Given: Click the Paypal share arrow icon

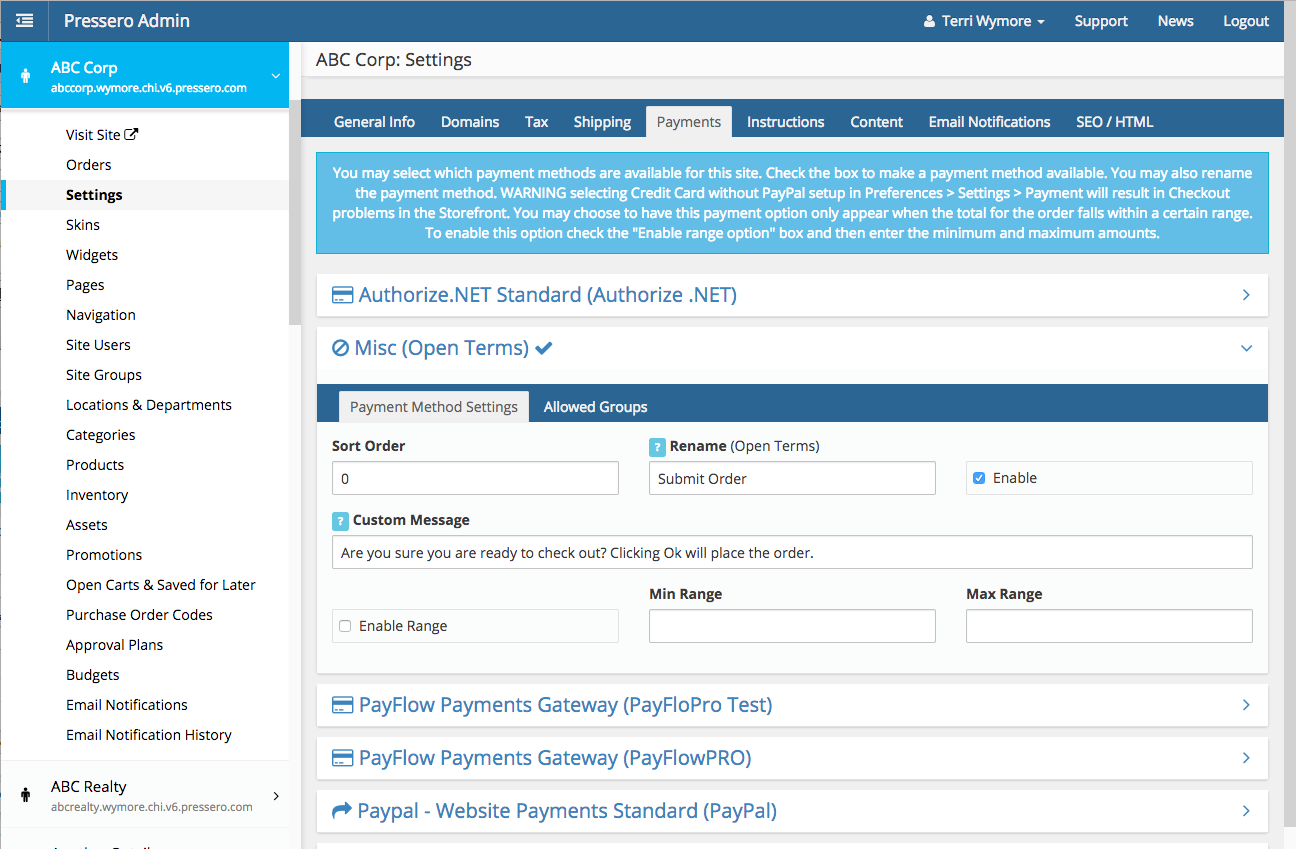Looking at the screenshot, I should coord(342,810).
